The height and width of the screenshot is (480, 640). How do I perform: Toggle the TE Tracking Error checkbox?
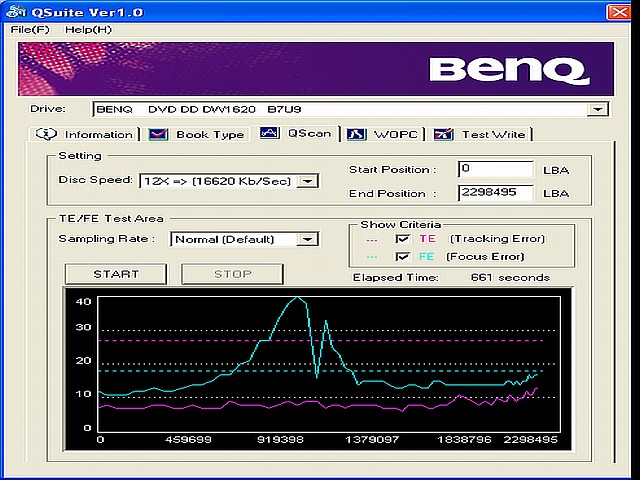tap(402, 239)
